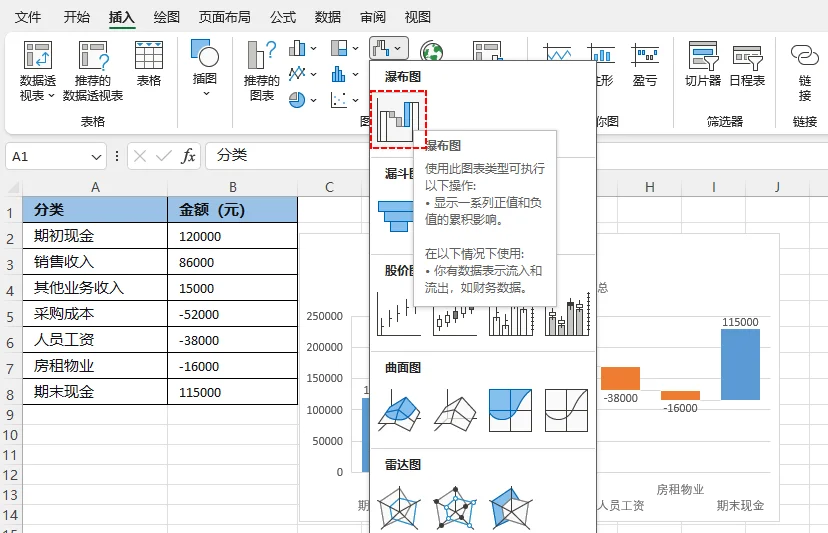
Task: Expand the column chart dropdown arrow
Action: 313,49
